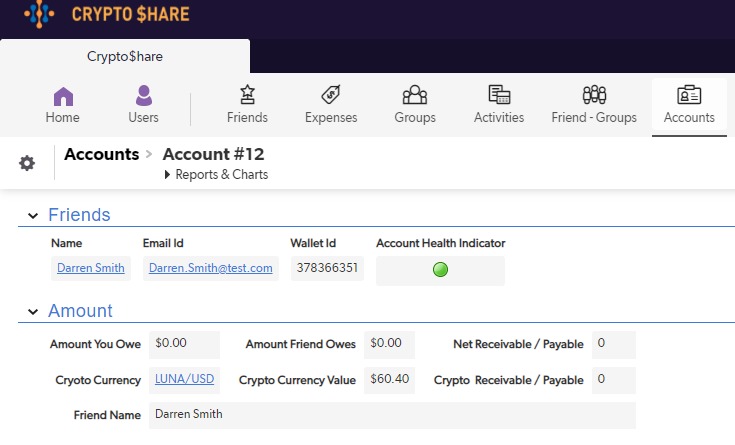Click the green health indicator dot
The height and width of the screenshot is (445, 735).
[440, 270]
